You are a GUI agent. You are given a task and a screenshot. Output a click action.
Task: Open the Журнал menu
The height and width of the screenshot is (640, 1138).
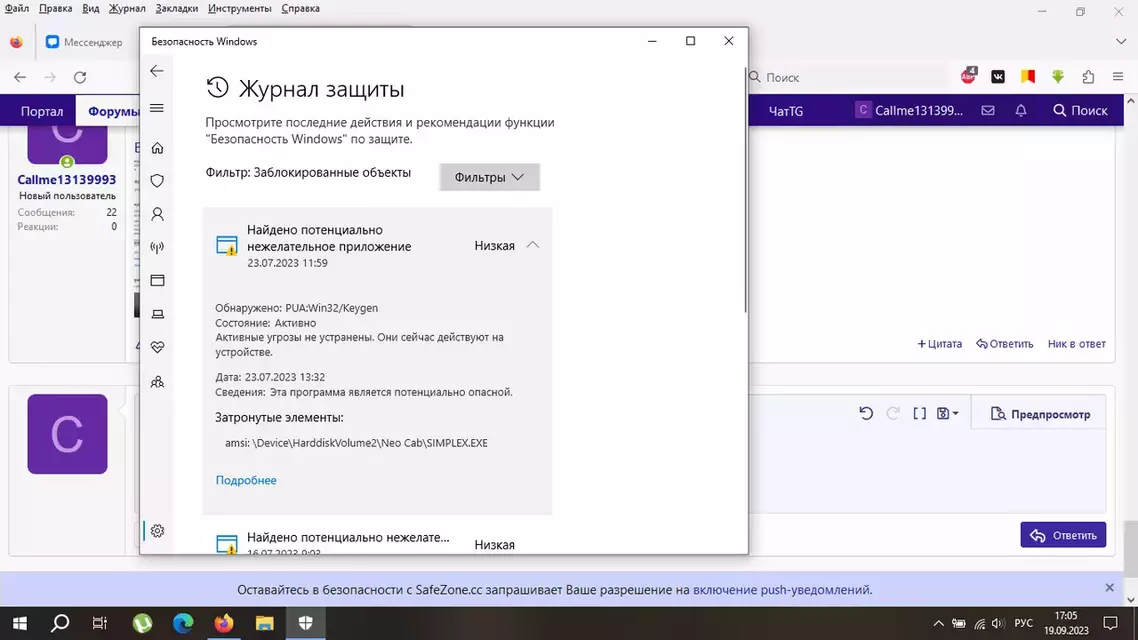pyautogui.click(x=127, y=9)
